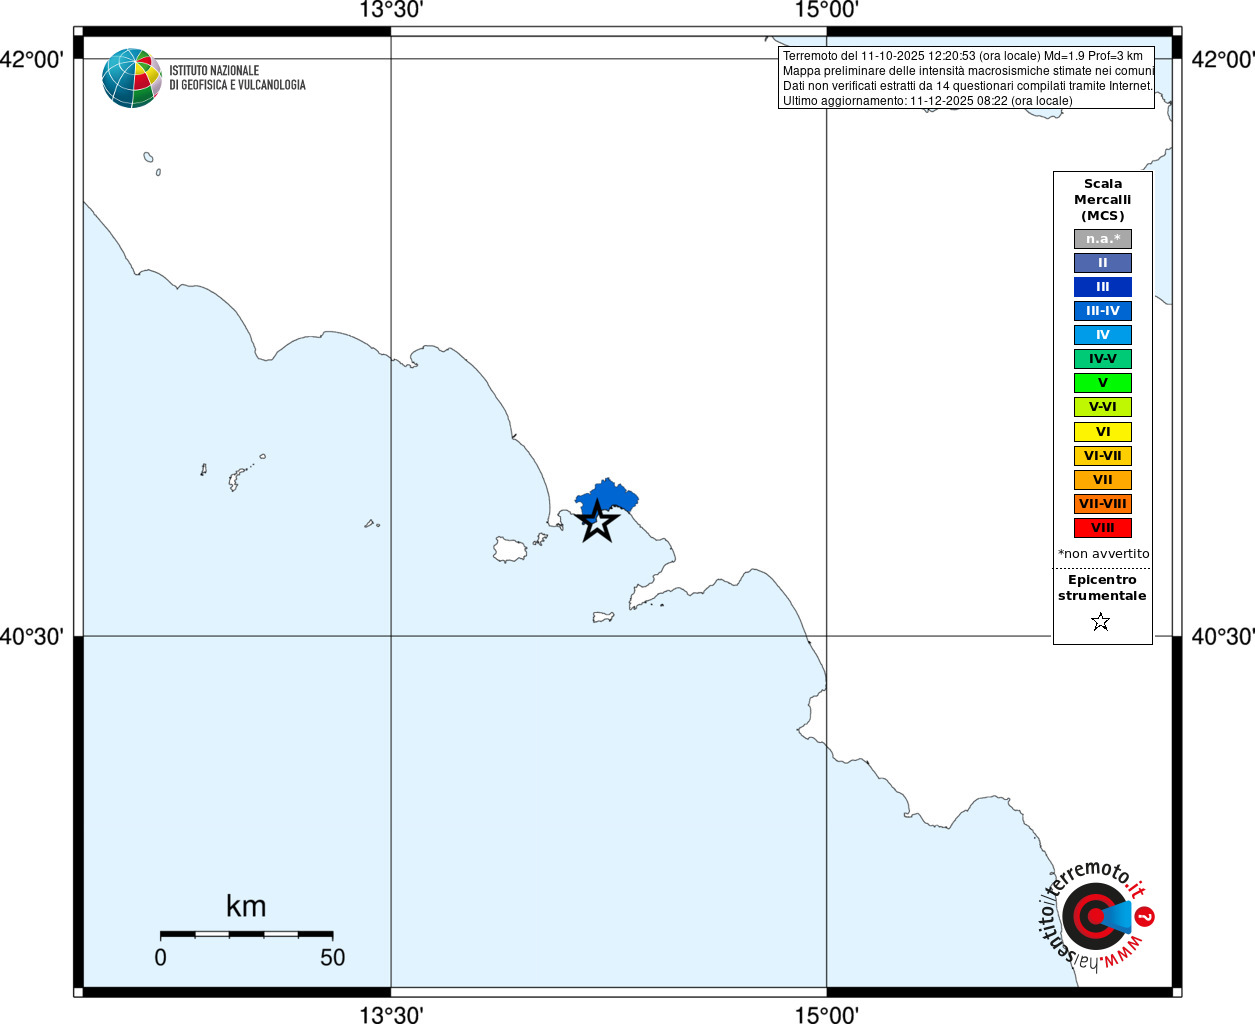The height and width of the screenshot is (1024, 1255).
Task: Click the right 40°30' latitude label
Action: point(1222,636)
